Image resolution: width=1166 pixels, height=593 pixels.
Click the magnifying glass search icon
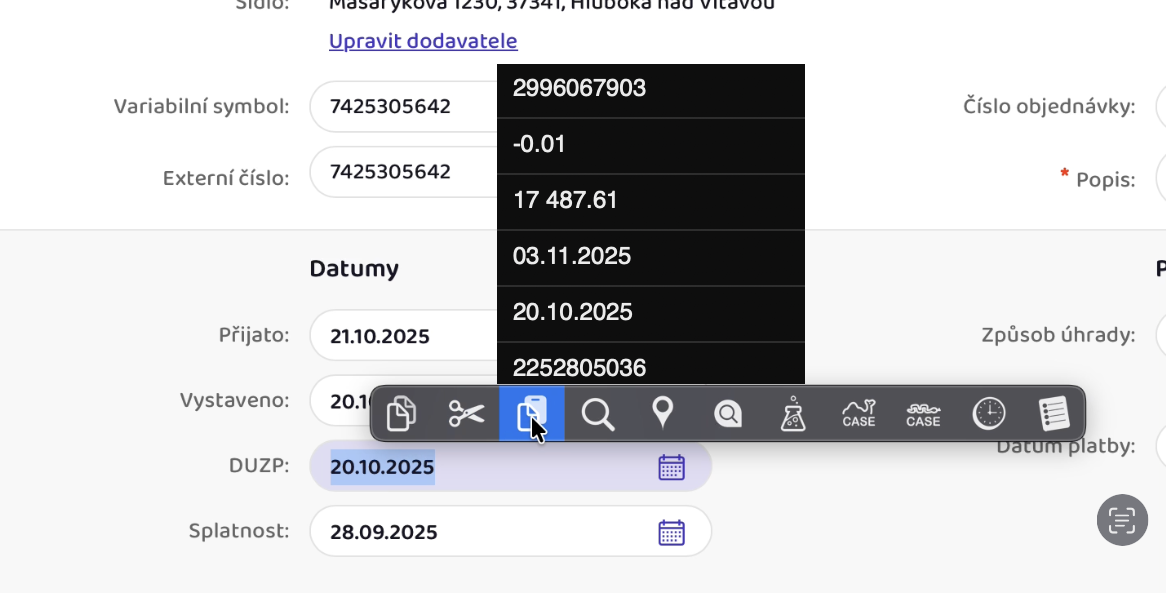[x=598, y=413]
